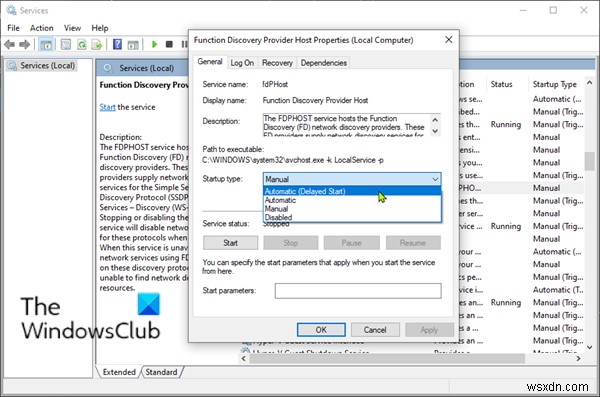Choose Automatic startup type option
Screen dimensions: 600x397
(352, 200)
